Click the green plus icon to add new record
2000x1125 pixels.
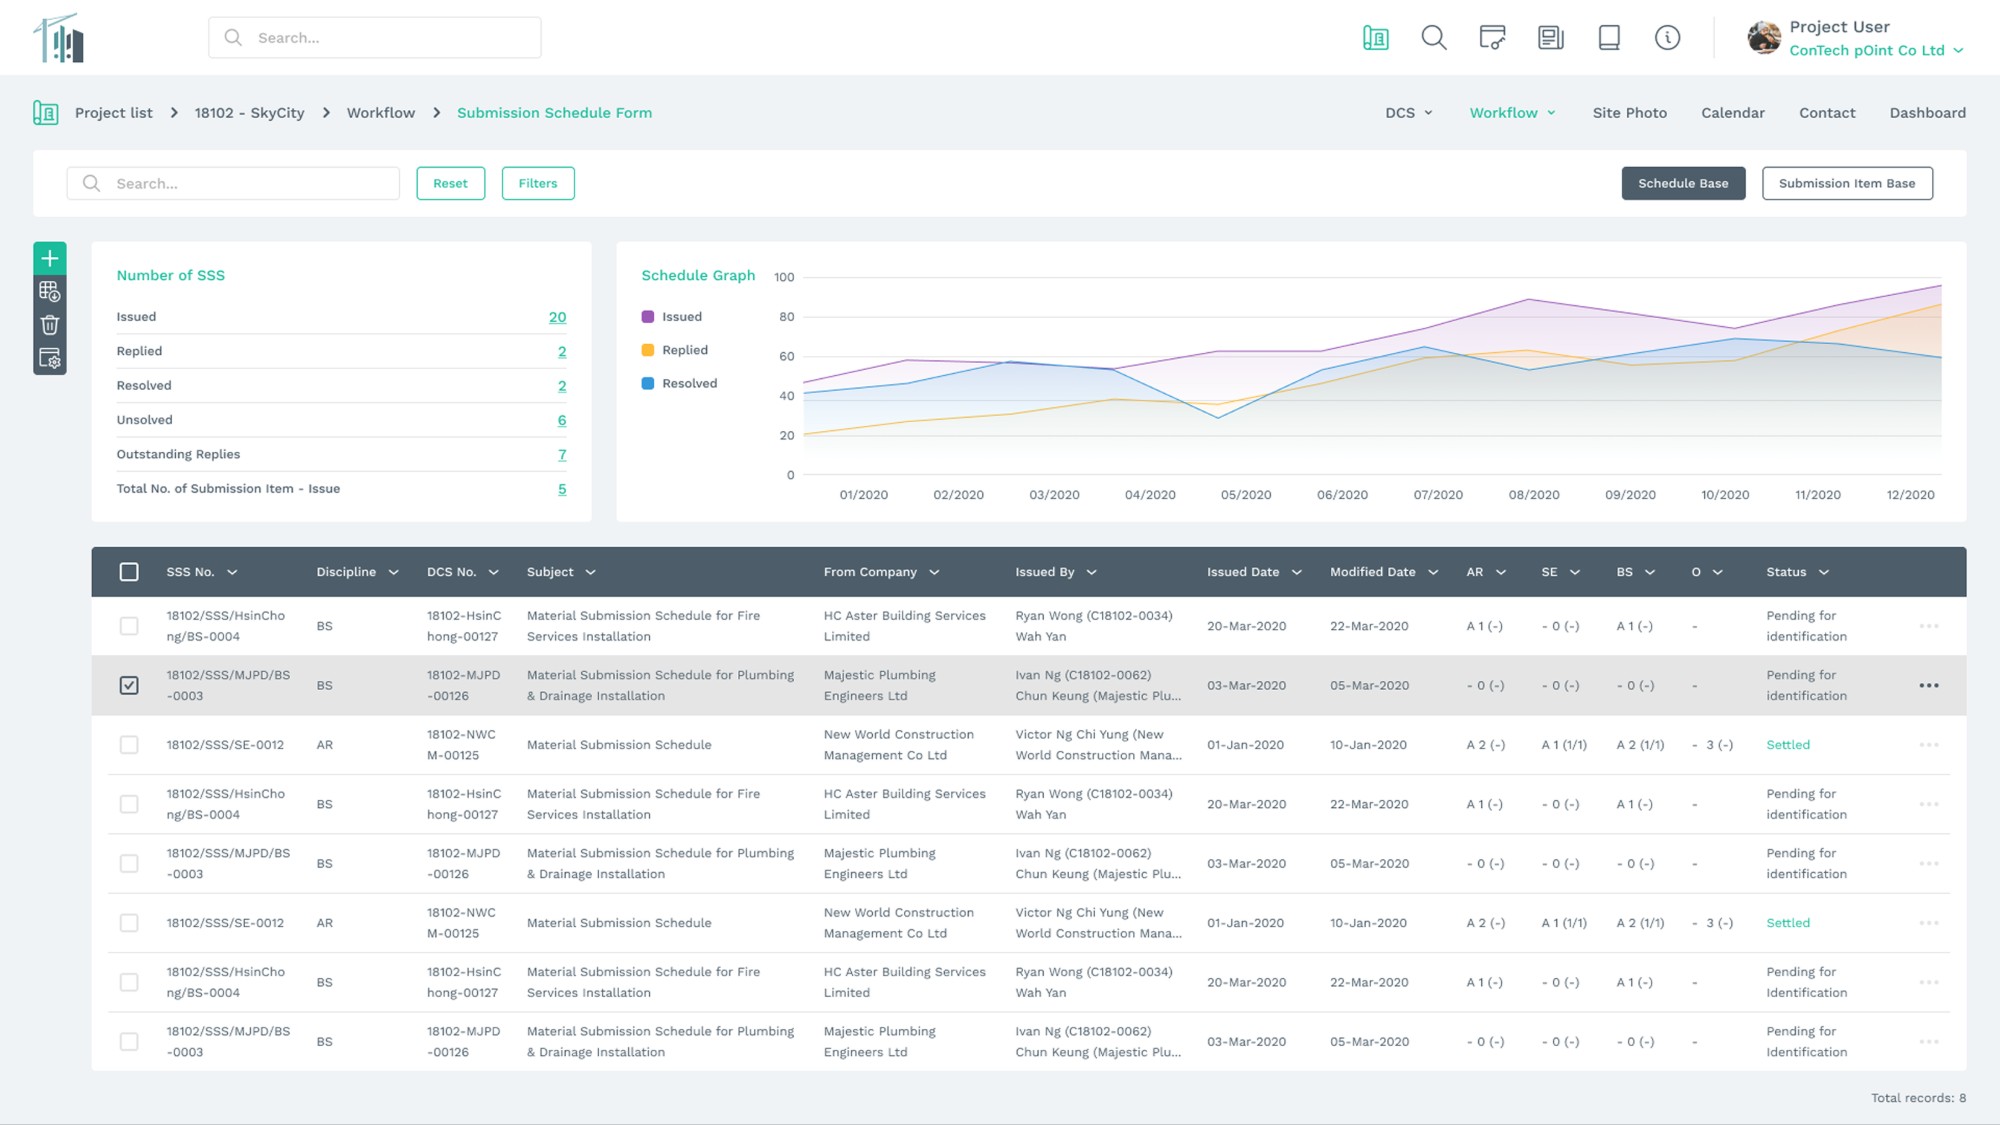tap(48, 258)
